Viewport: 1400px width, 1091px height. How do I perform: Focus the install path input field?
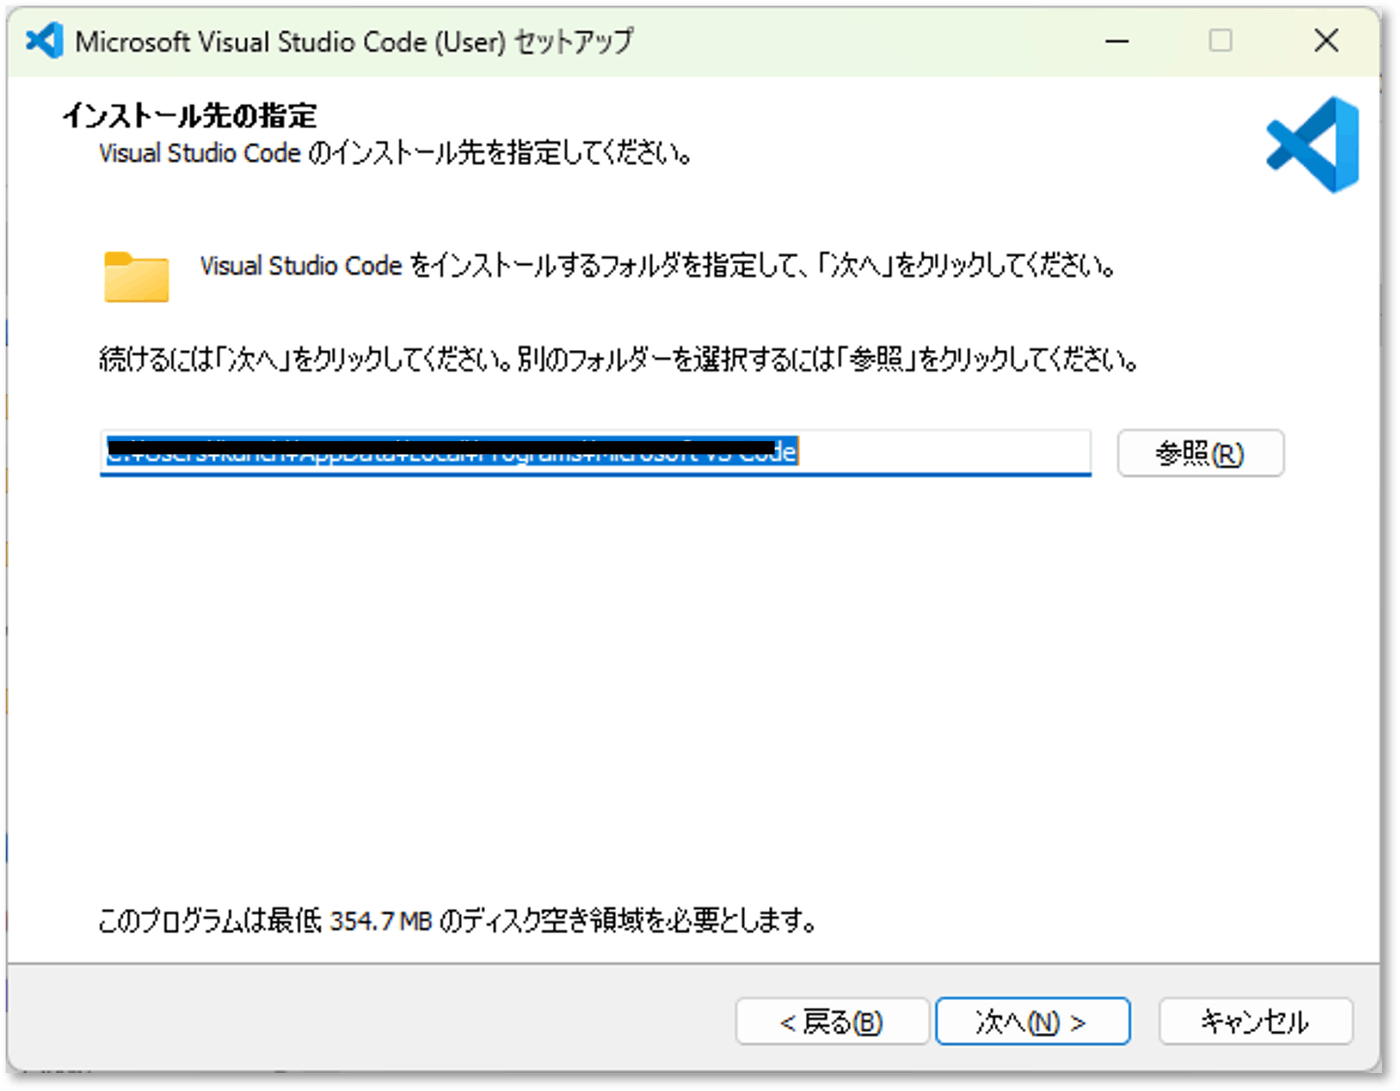click(595, 453)
